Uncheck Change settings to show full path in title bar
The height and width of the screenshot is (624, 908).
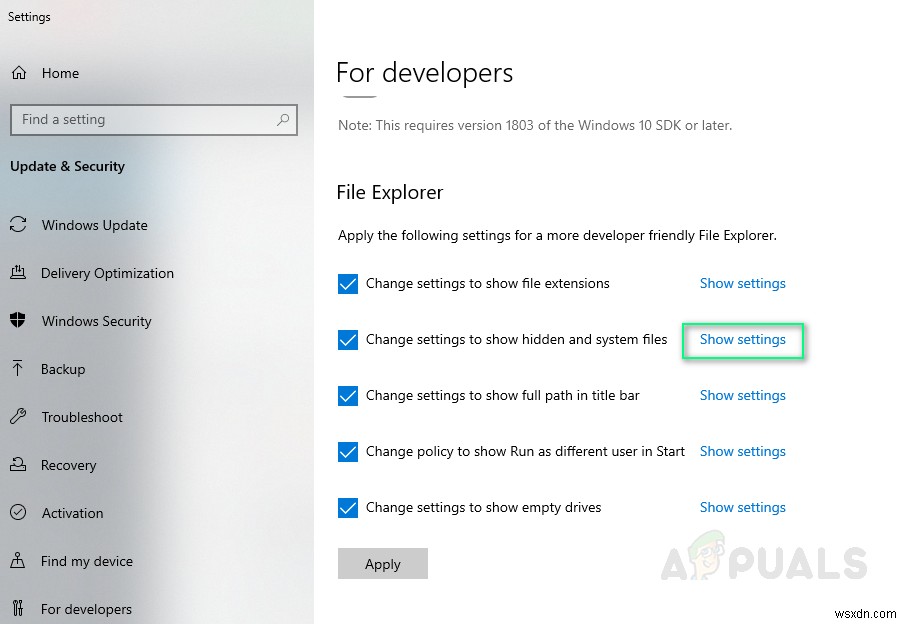click(x=348, y=396)
